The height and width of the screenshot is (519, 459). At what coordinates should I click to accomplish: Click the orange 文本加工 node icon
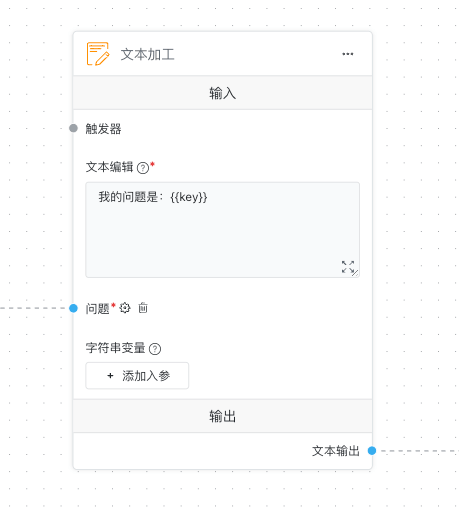click(x=98, y=54)
